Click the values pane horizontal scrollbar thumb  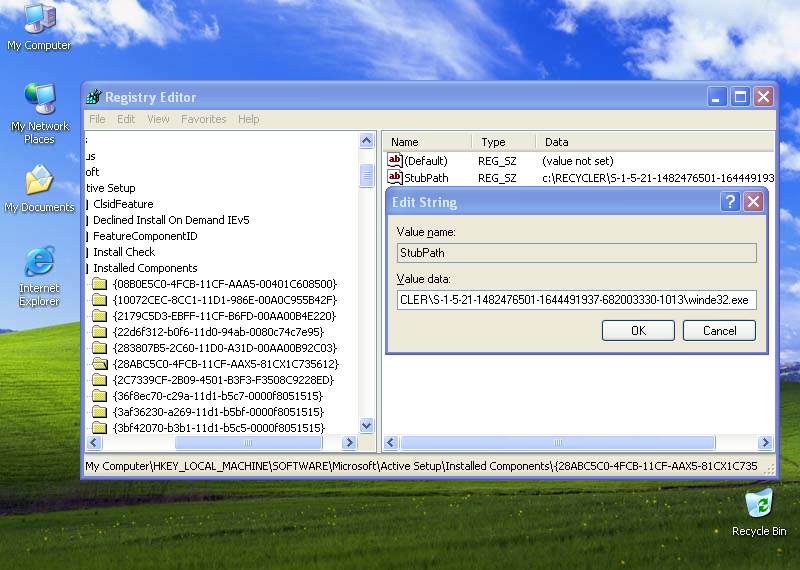click(558, 442)
